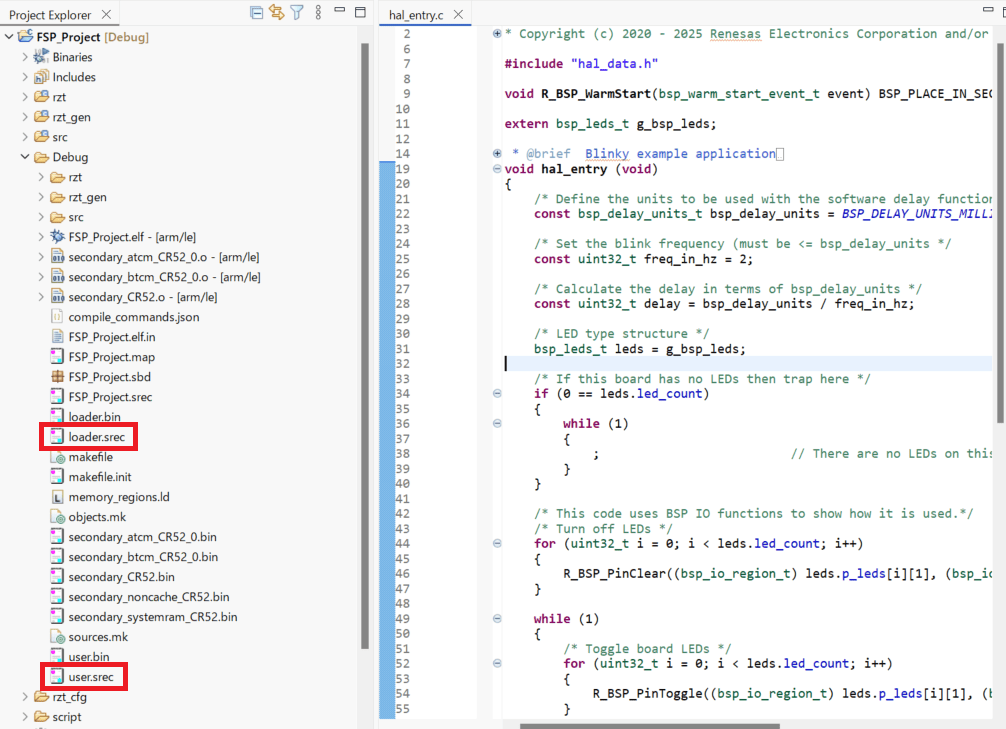Expand the folded copyright comment at line 2

[x=497, y=33]
